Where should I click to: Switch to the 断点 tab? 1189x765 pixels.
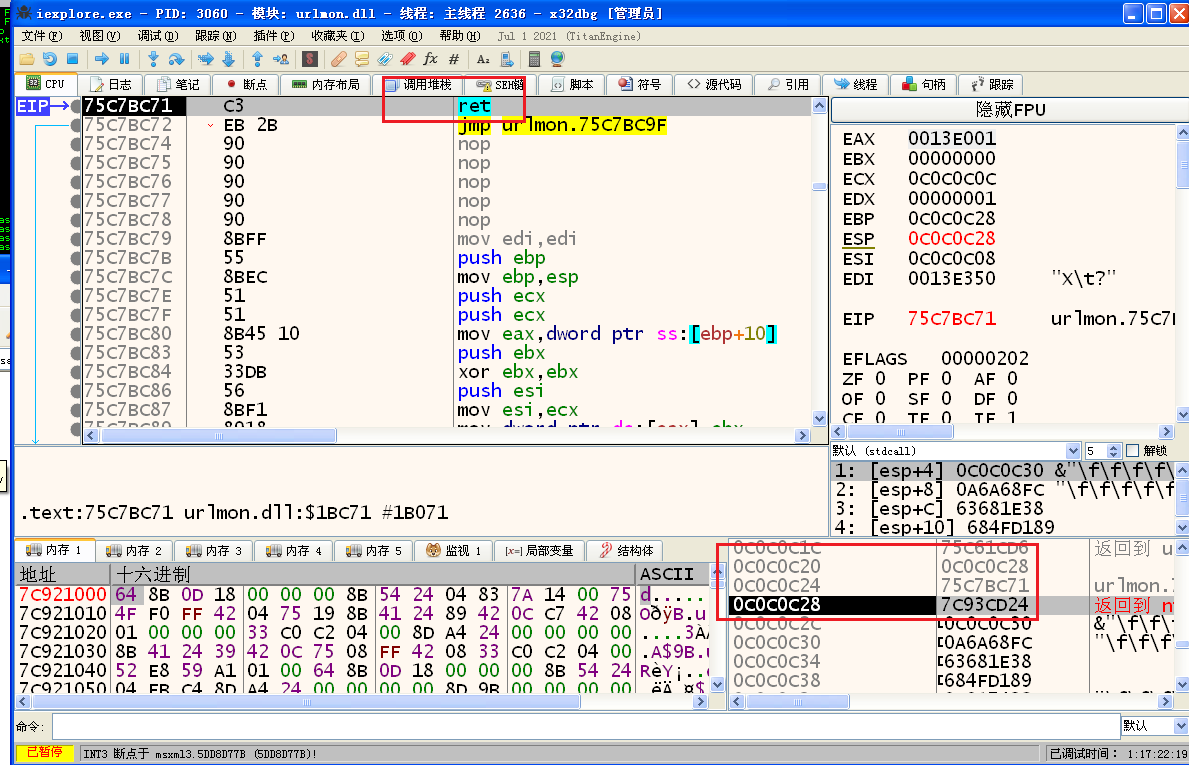click(245, 85)
